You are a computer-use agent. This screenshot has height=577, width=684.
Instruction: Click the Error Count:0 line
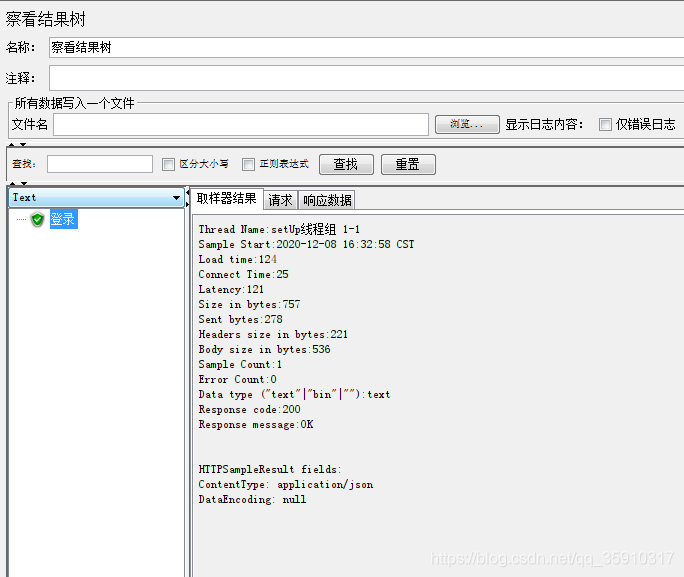237,379
